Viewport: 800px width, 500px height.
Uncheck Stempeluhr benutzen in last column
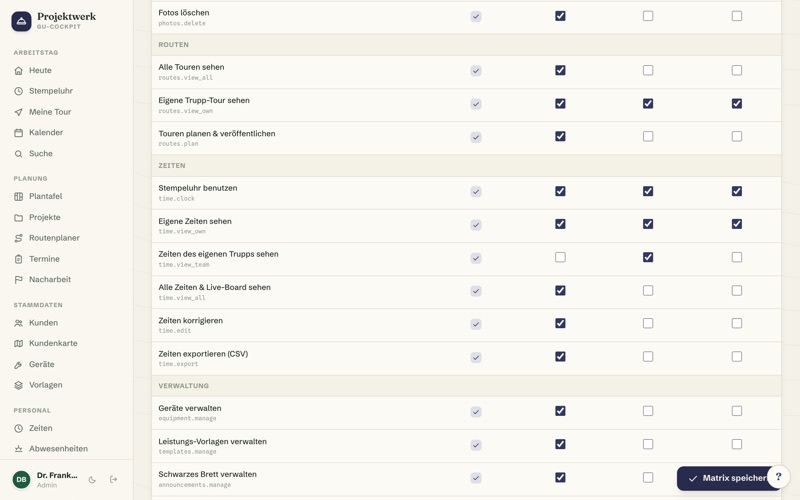pos(737,191)
